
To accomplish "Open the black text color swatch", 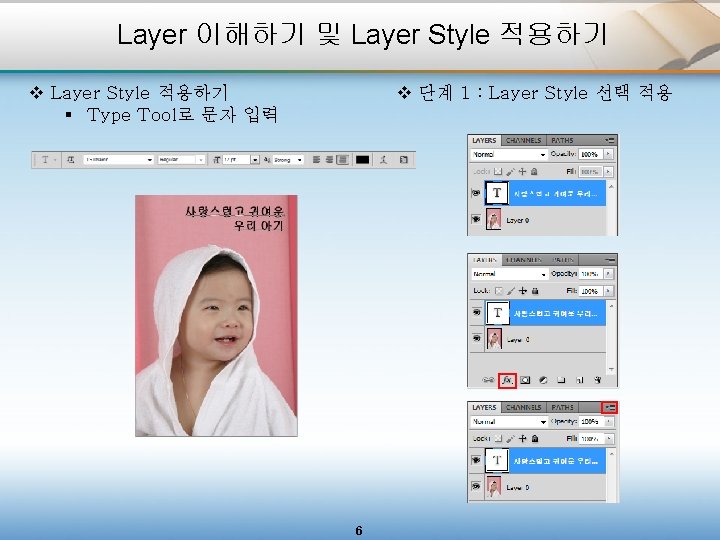I will (362, 160).
